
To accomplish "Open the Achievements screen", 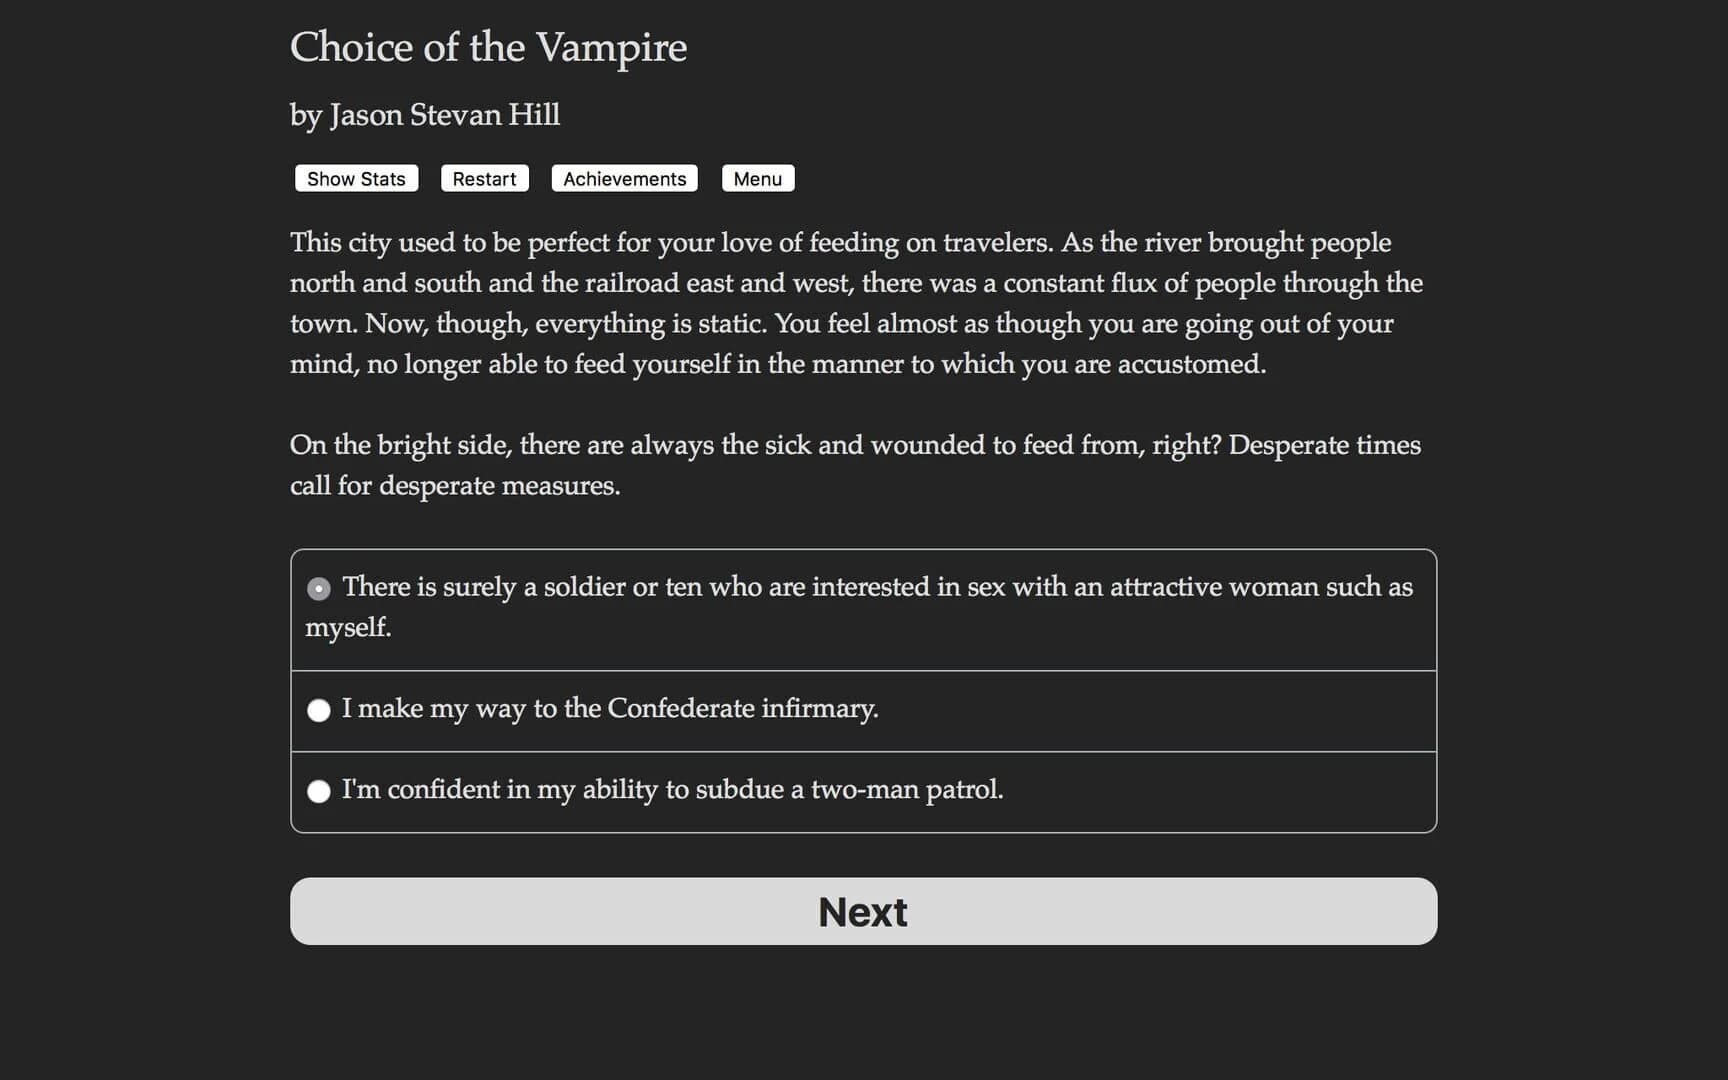I will pos(623,178).
